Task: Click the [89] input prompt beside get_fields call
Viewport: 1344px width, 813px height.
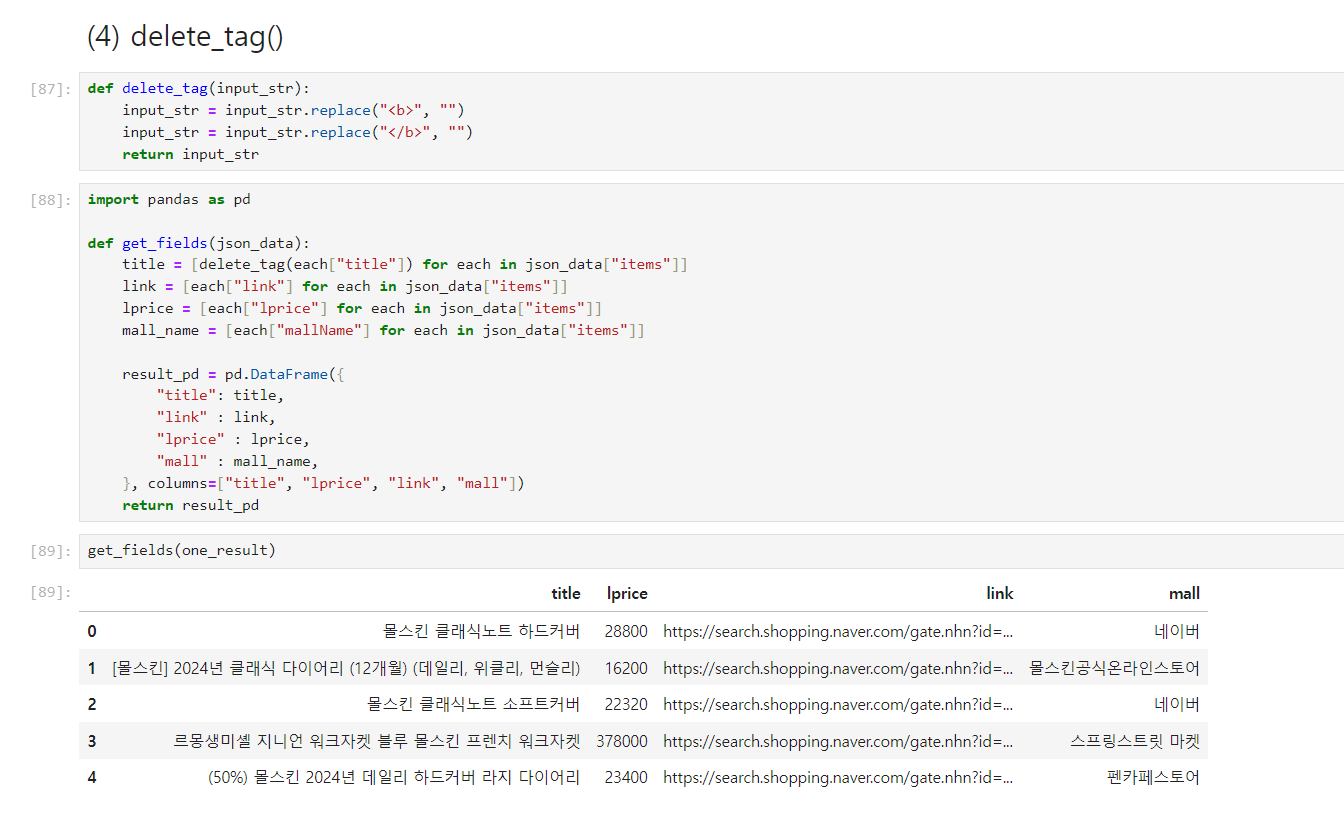Action: click(50, 551)
